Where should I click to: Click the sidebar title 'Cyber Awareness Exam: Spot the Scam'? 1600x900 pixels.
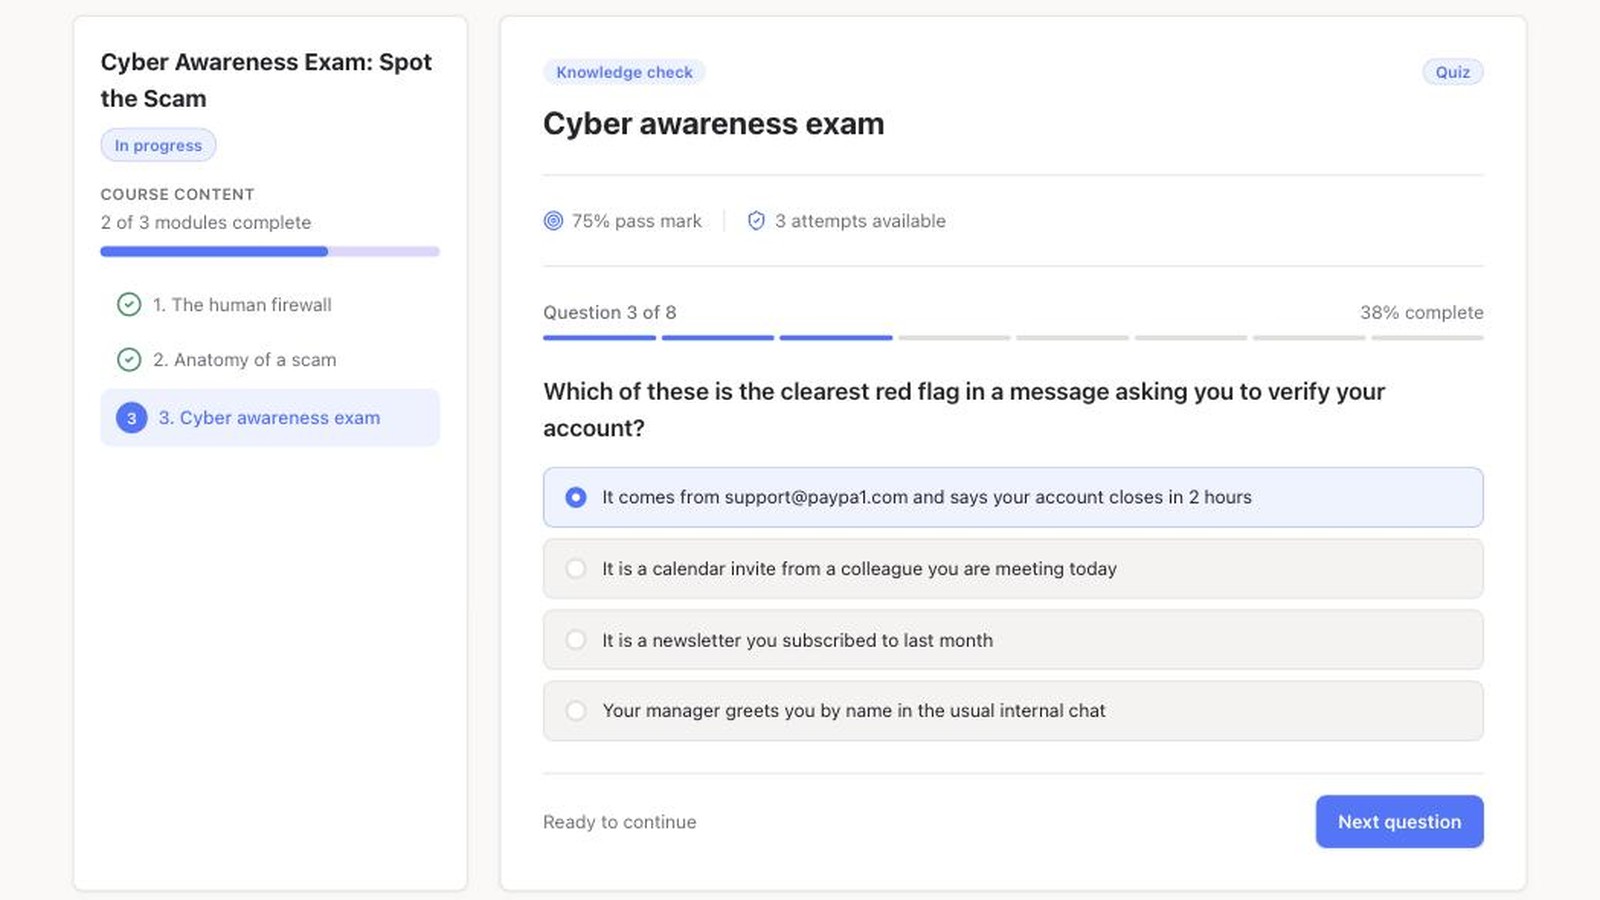[x=266, y=80]
